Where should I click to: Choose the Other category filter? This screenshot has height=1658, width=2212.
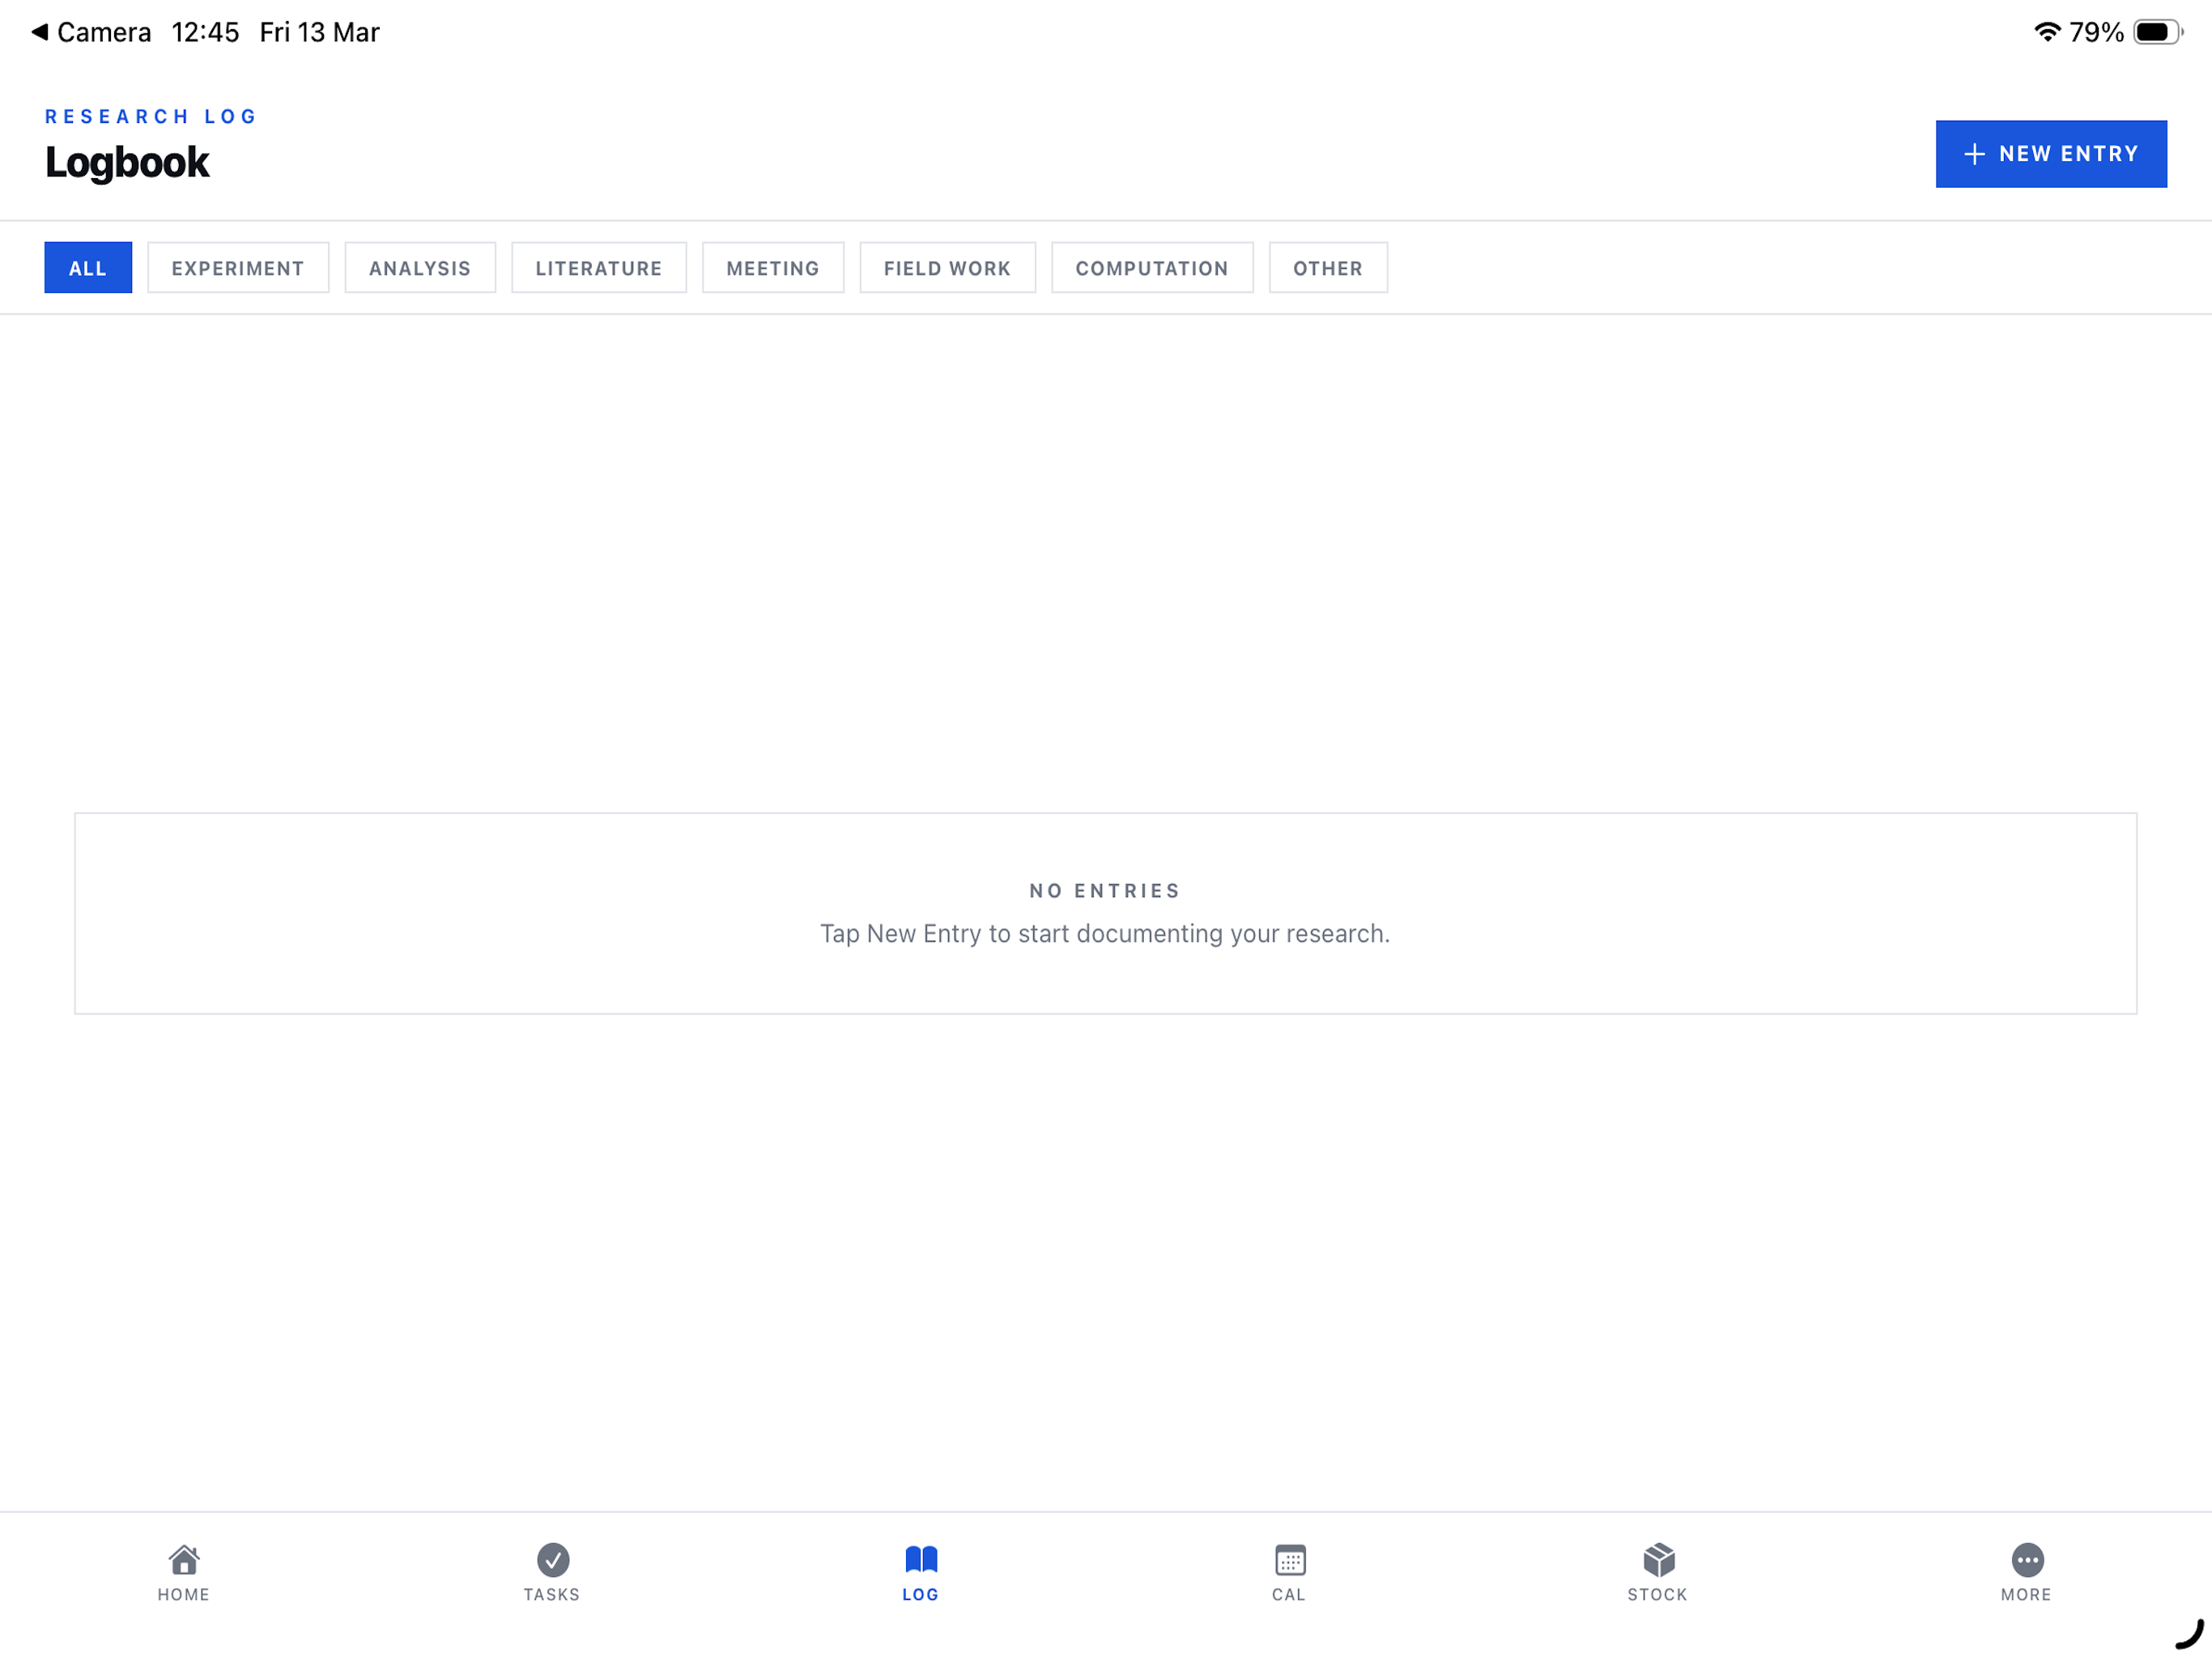point(1327,268)
